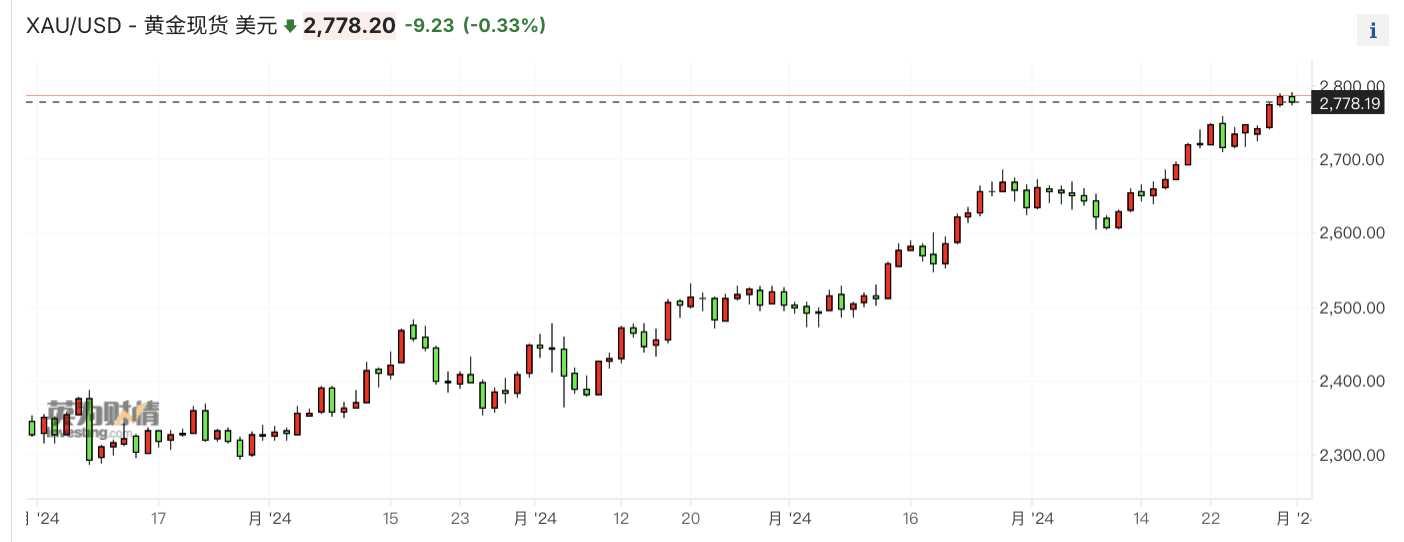
Task: Click date label 12 on time axis
Action: (x=621, y=519)
